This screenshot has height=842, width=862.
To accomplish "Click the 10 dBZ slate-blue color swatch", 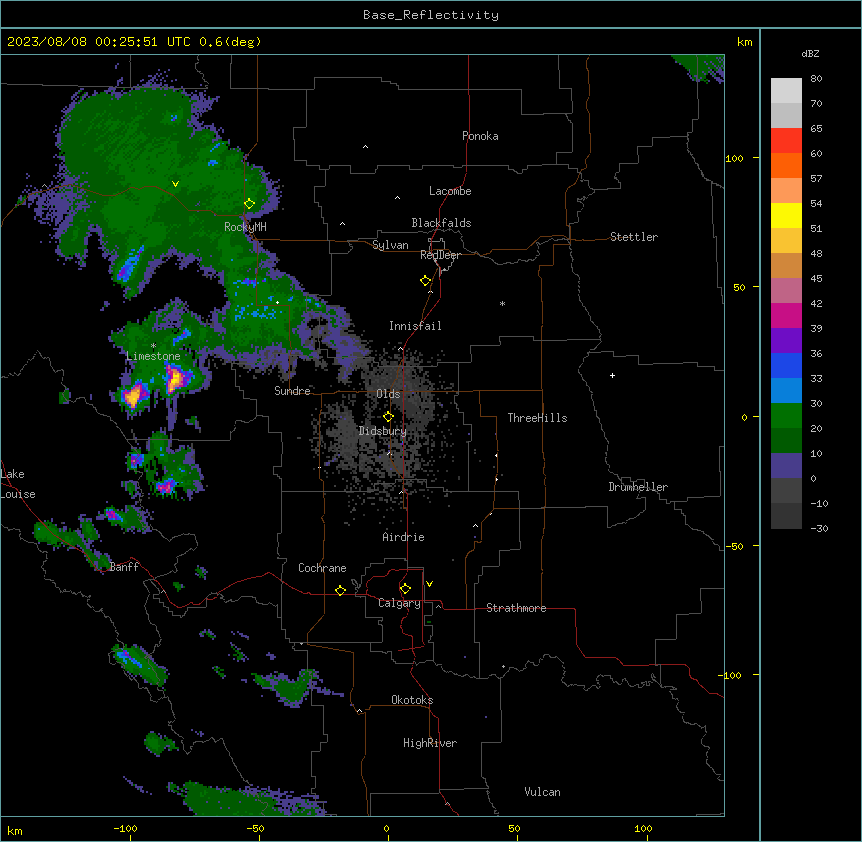I will click(x=786, y=466).
